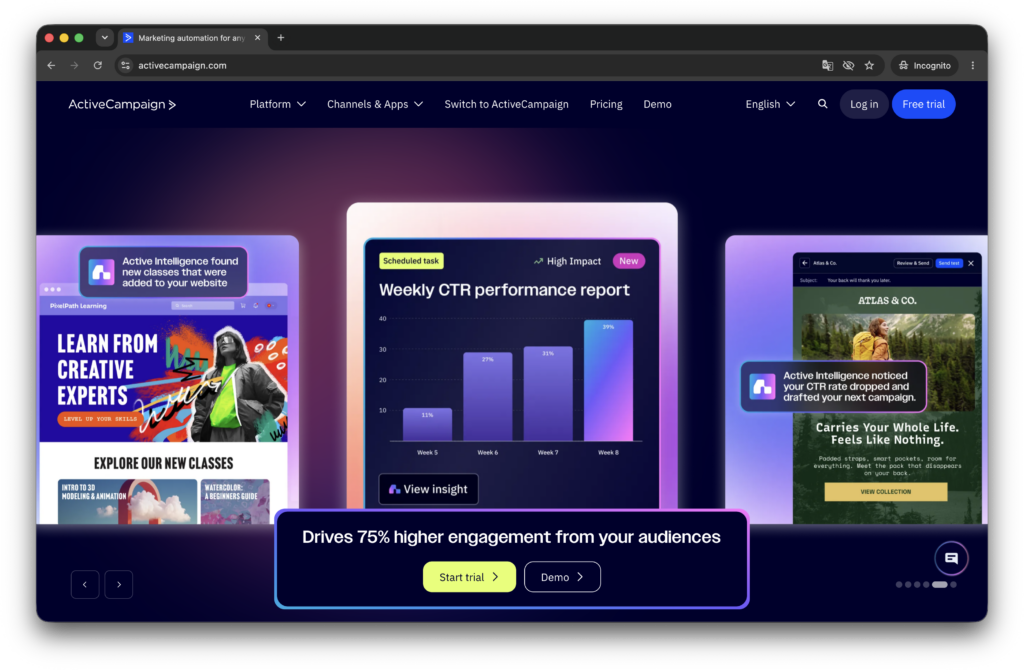
Task: Click the Drives 75% higher engagement headline
Action: point(511,537)
